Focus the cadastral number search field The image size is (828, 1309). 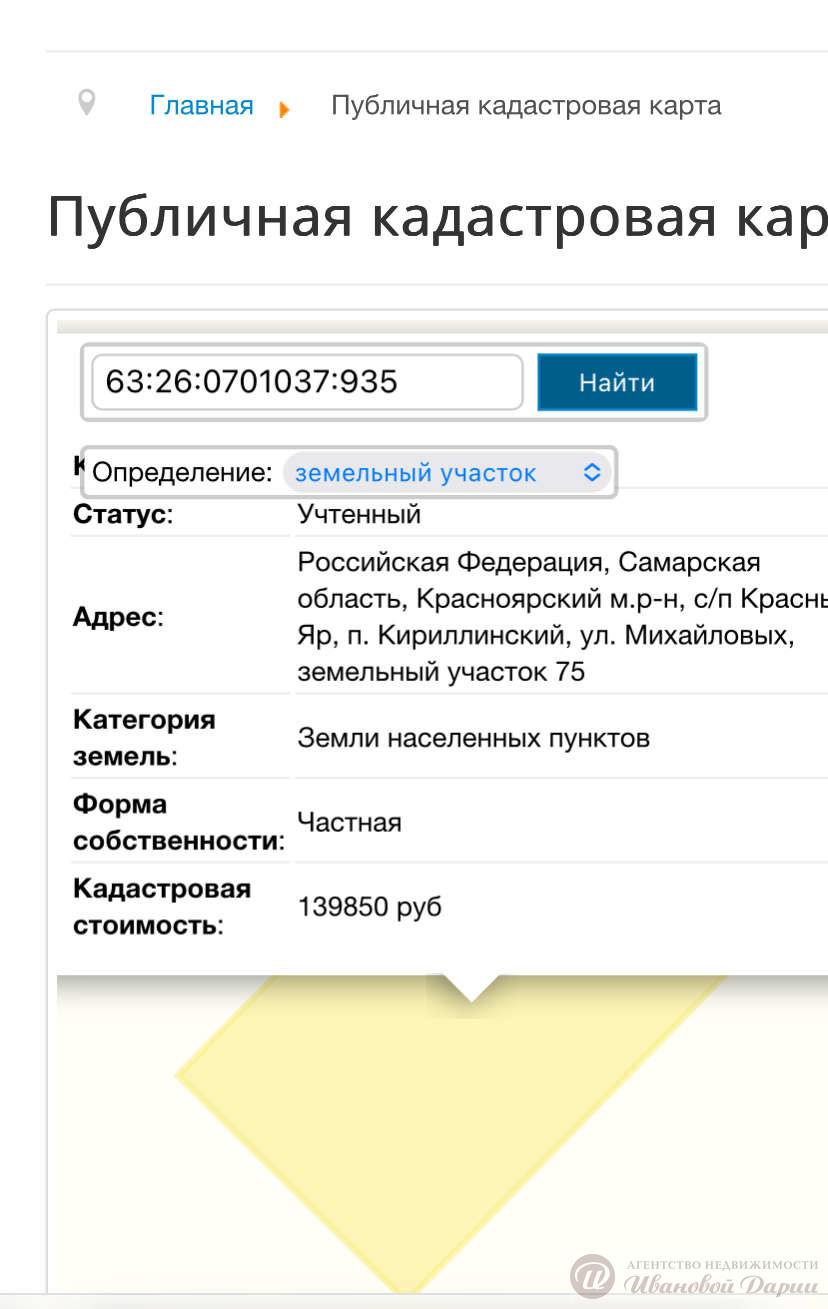click(307, 382)
